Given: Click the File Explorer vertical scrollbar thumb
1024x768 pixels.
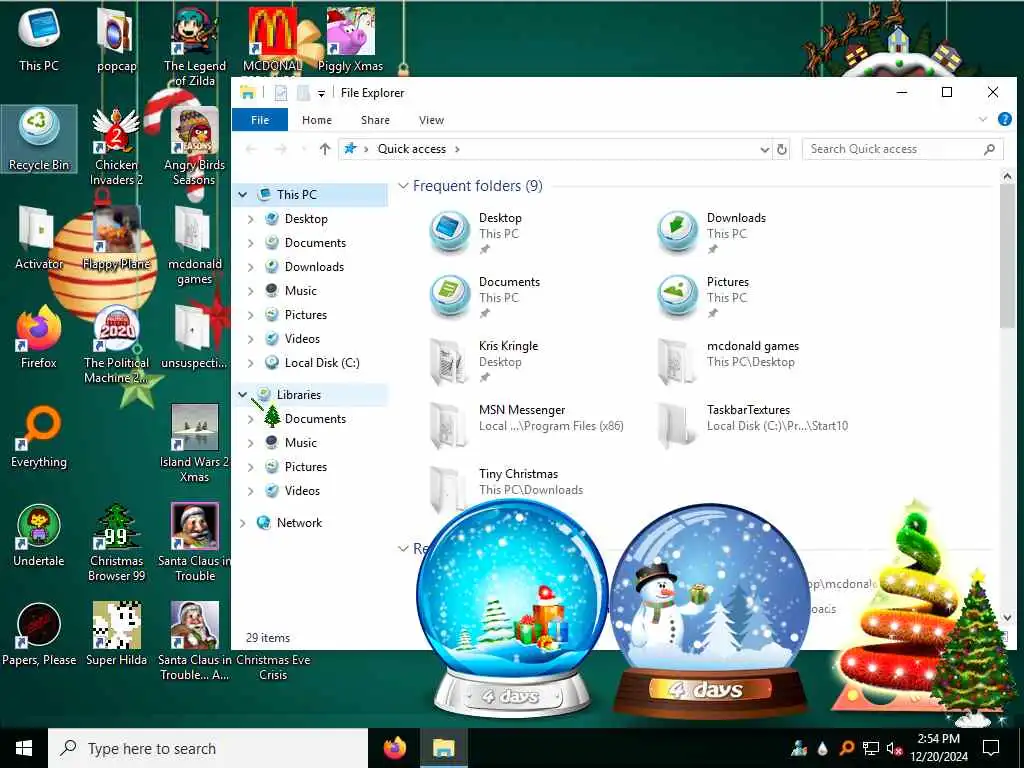Looking at the screenshot, I should [x=1006, y=256].
